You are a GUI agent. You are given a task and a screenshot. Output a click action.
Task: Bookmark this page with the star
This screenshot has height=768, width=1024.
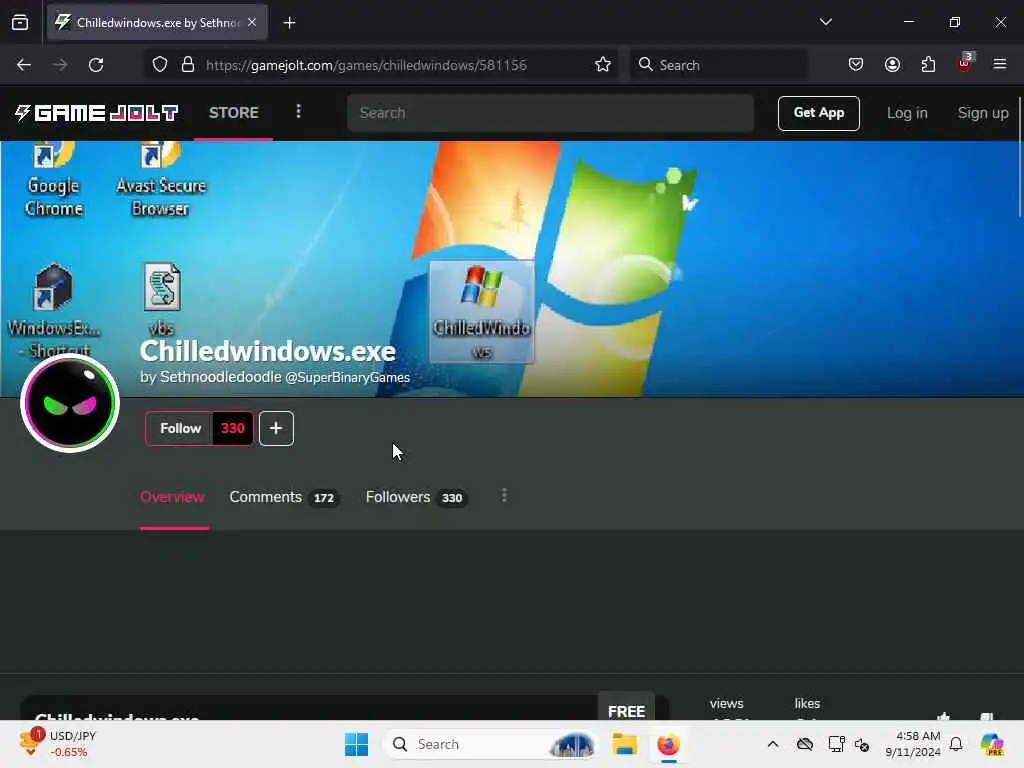603,65
